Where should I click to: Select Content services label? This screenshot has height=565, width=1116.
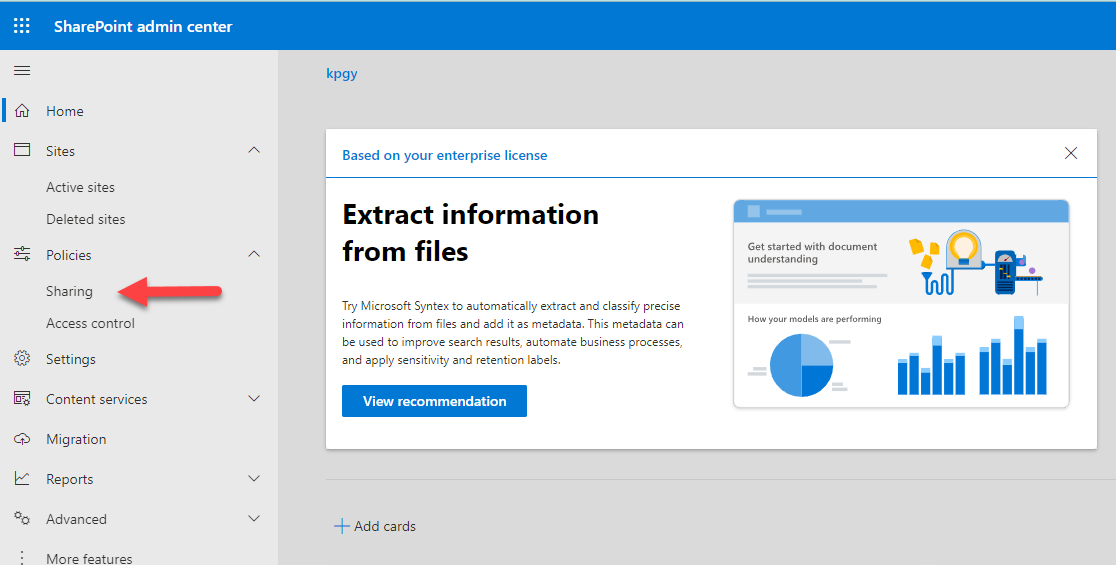click(97, 399)
